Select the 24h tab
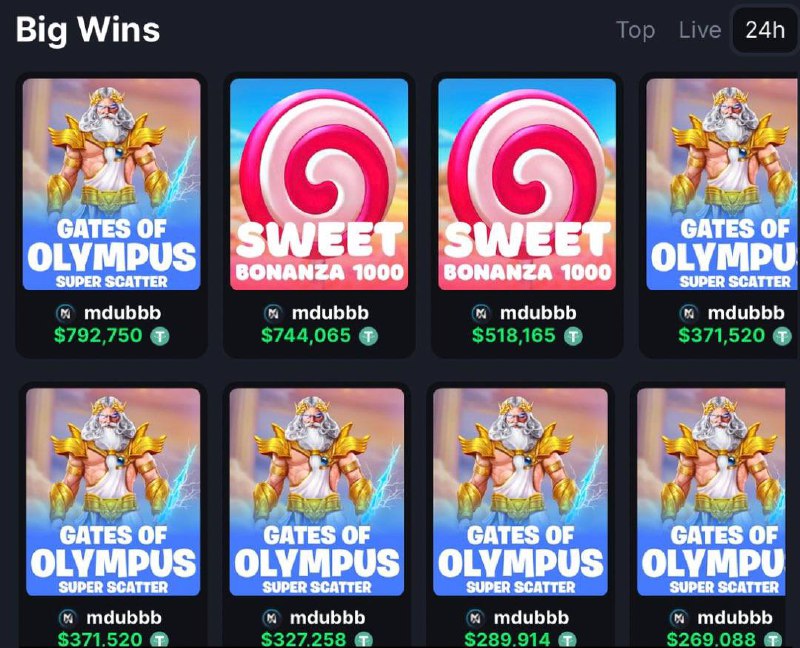 point(764,30)
